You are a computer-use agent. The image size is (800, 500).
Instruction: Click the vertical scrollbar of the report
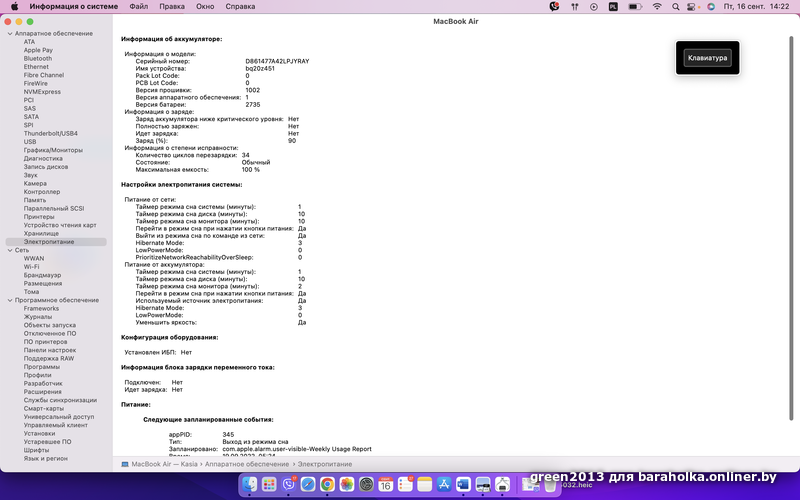click(791, 228)
